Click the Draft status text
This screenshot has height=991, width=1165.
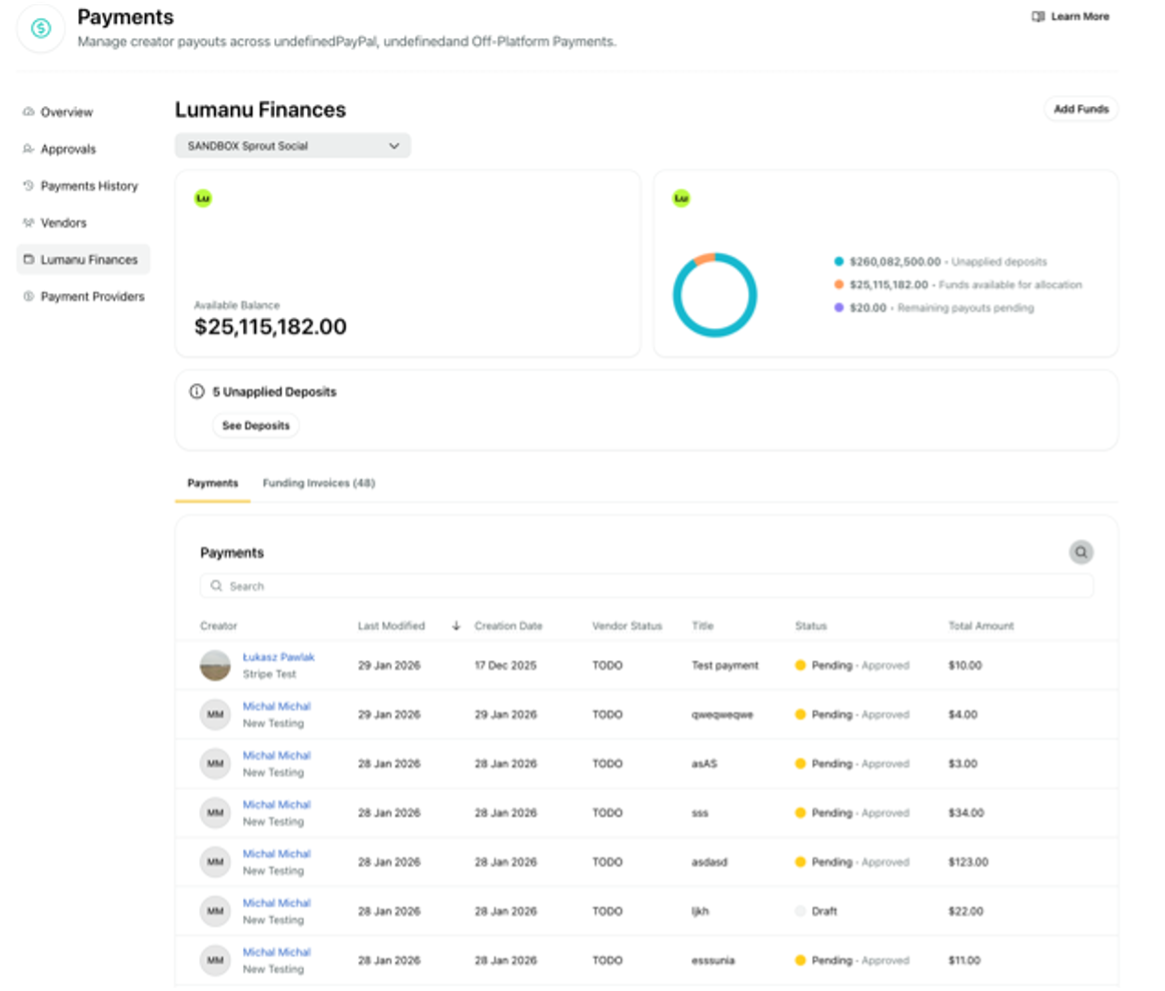coord(824,911)
